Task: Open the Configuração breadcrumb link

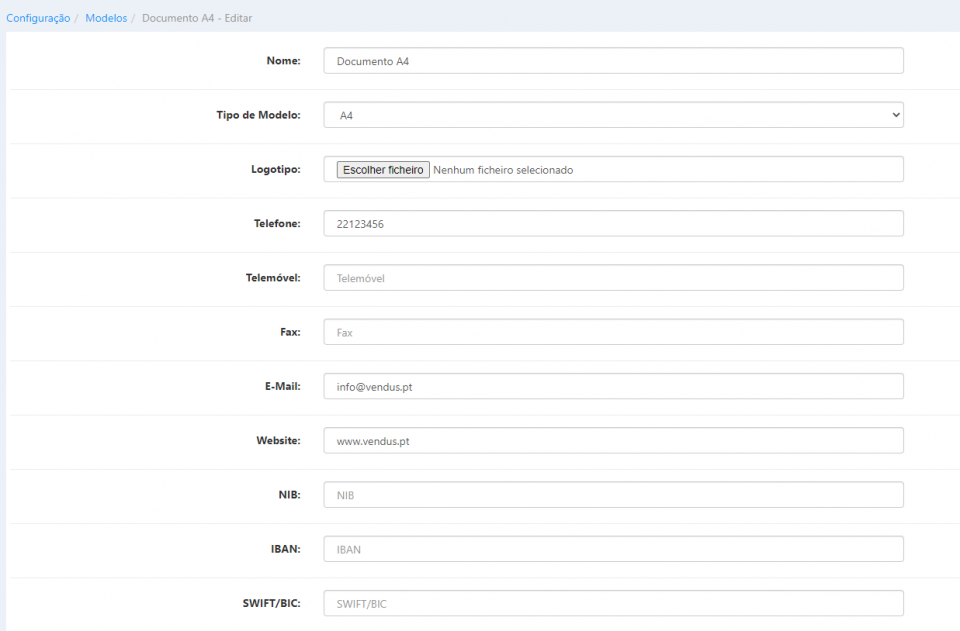Action: coord(38,18)
